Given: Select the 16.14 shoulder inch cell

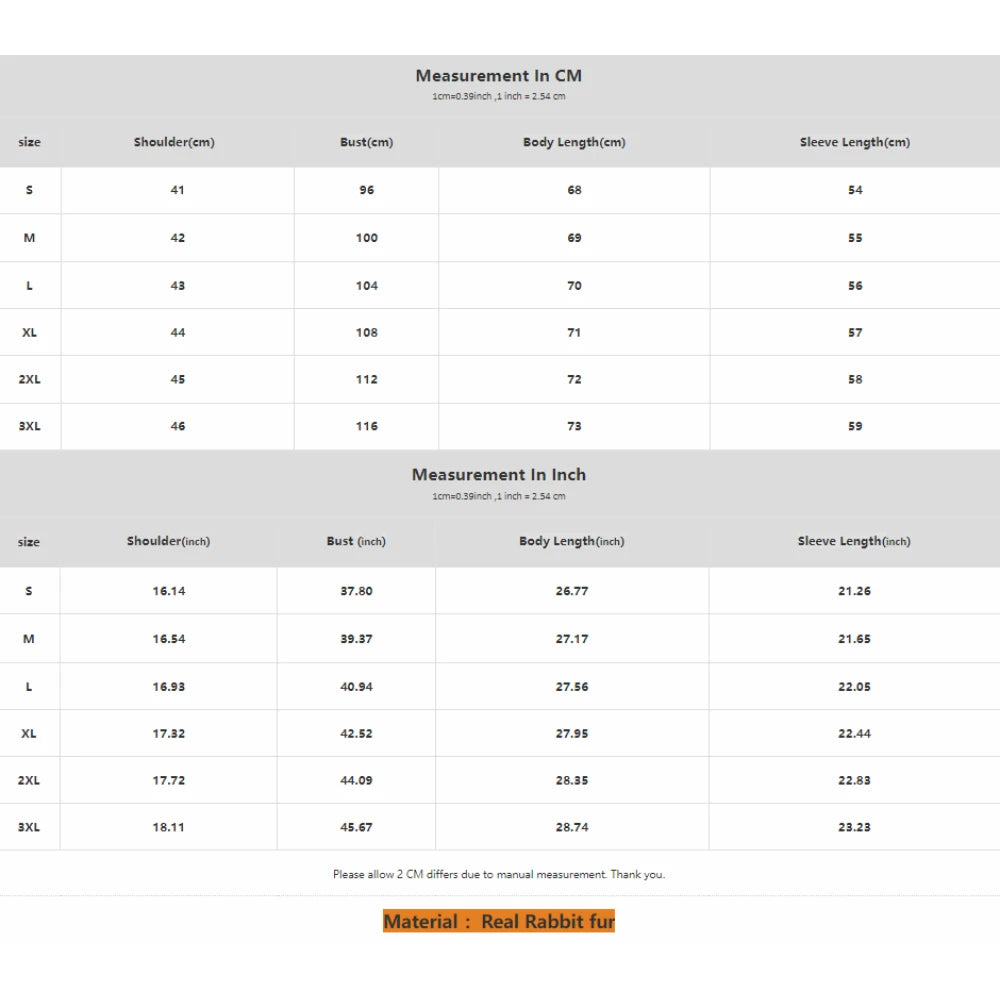Looking at the screenshot, I should (x=168, y=591).
